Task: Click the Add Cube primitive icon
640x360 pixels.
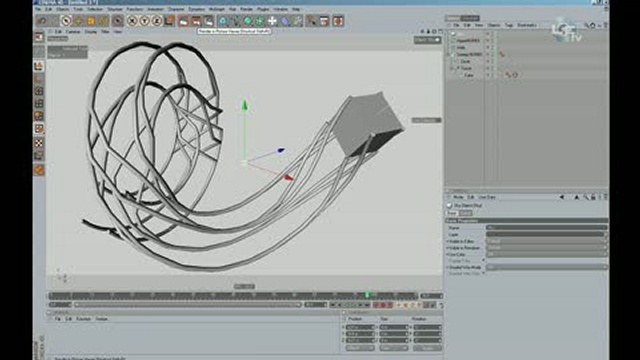Action: [x=223, y=21]
